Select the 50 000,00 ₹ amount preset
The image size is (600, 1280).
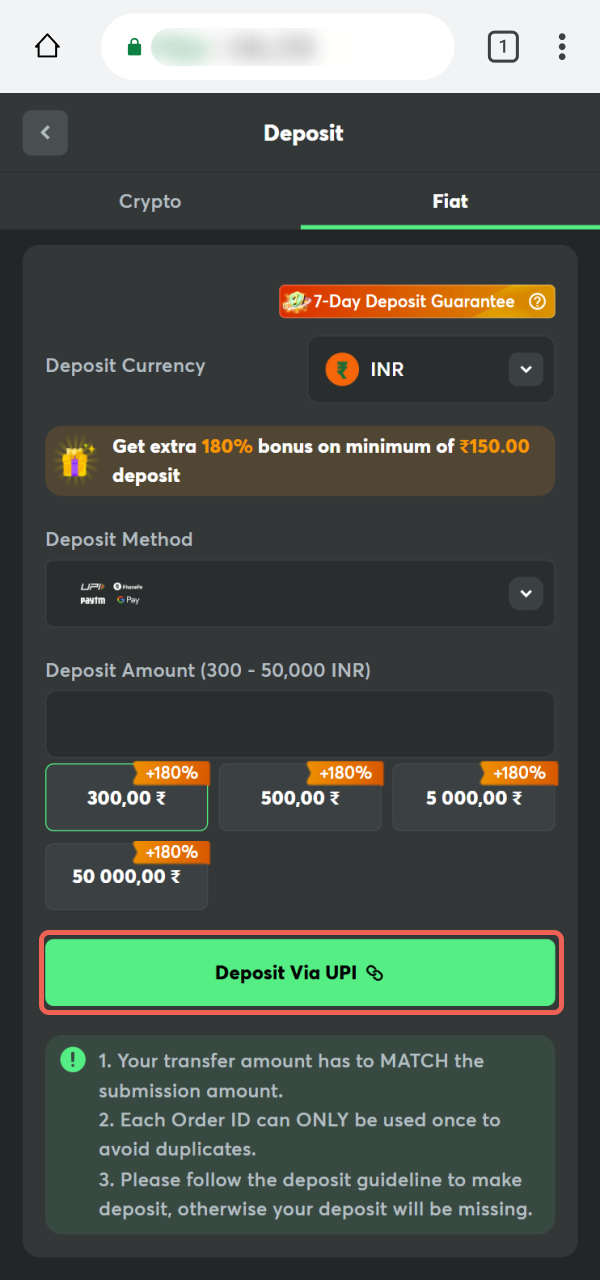coord(126,877)
